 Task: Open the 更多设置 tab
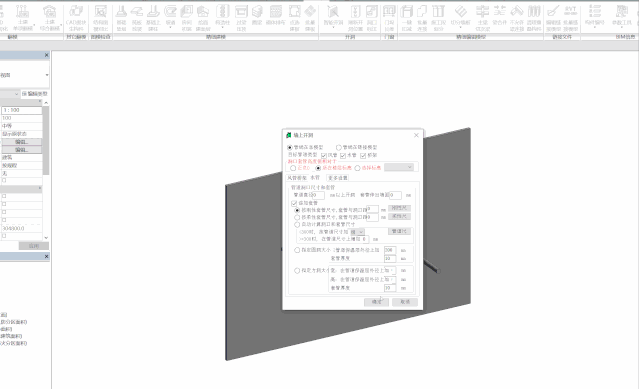(x=338, y=178)
